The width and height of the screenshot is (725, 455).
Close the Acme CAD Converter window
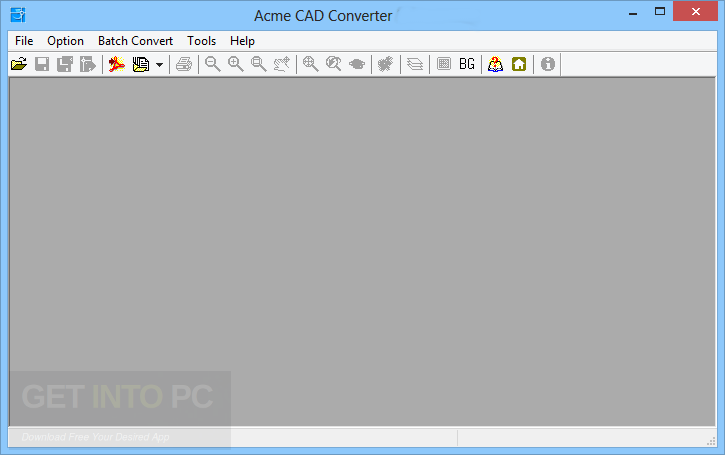(695, 12)
